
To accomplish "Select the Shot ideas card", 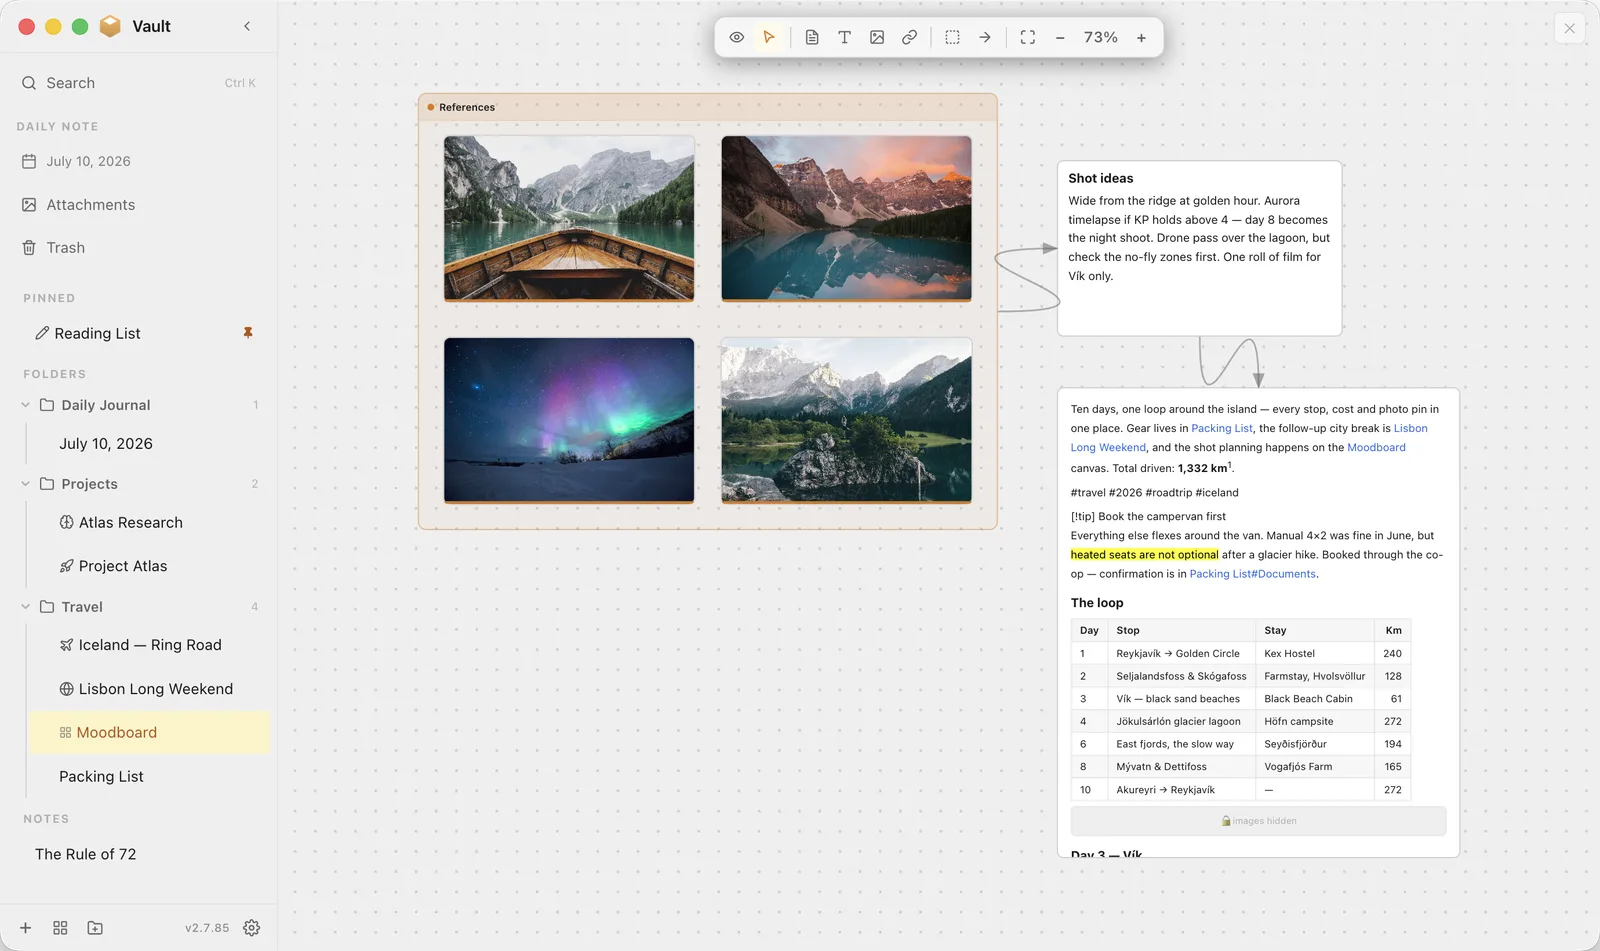I will [x=1199, y=248].
